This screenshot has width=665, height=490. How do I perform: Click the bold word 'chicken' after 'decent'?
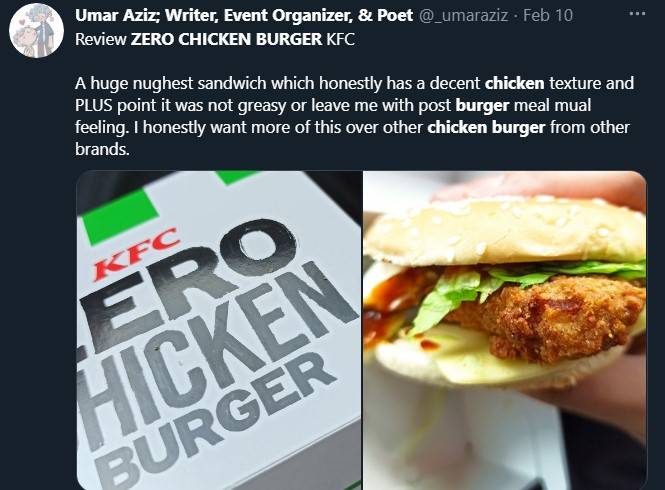[x=514, y=83]
